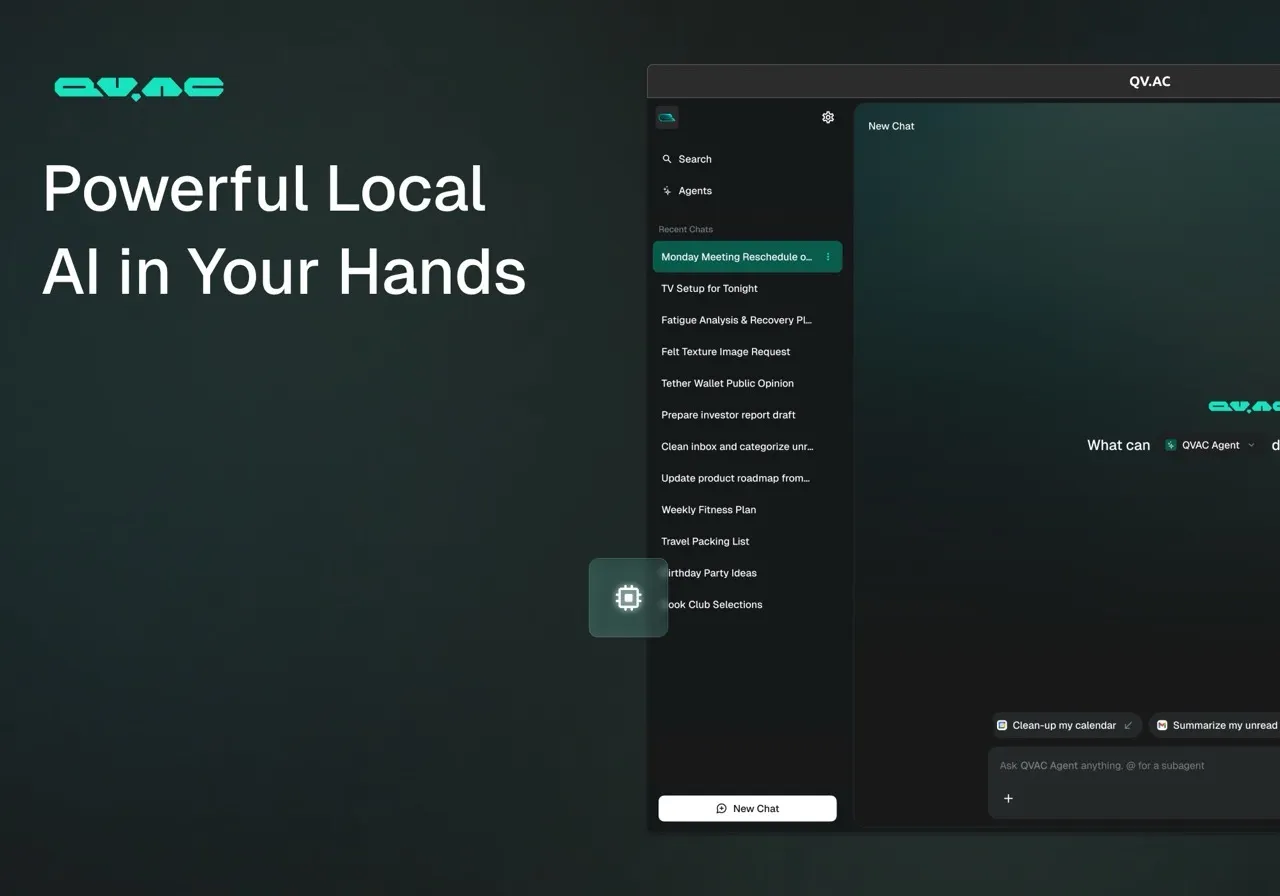
Task: Click the plus attach icon in prompt box
Action: tap(1008, 798)
